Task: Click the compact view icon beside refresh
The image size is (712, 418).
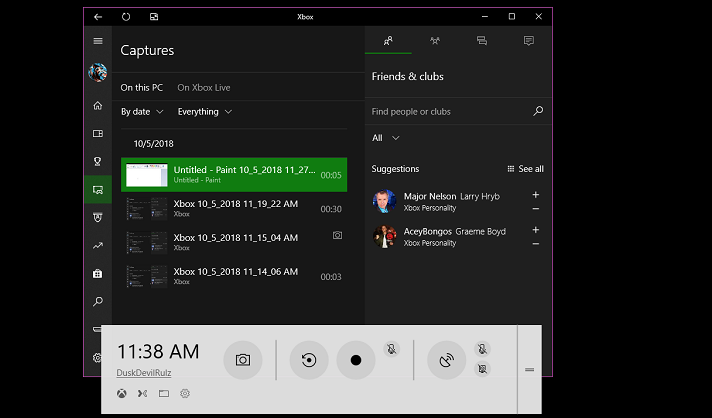Action: (x=154, y=17)
